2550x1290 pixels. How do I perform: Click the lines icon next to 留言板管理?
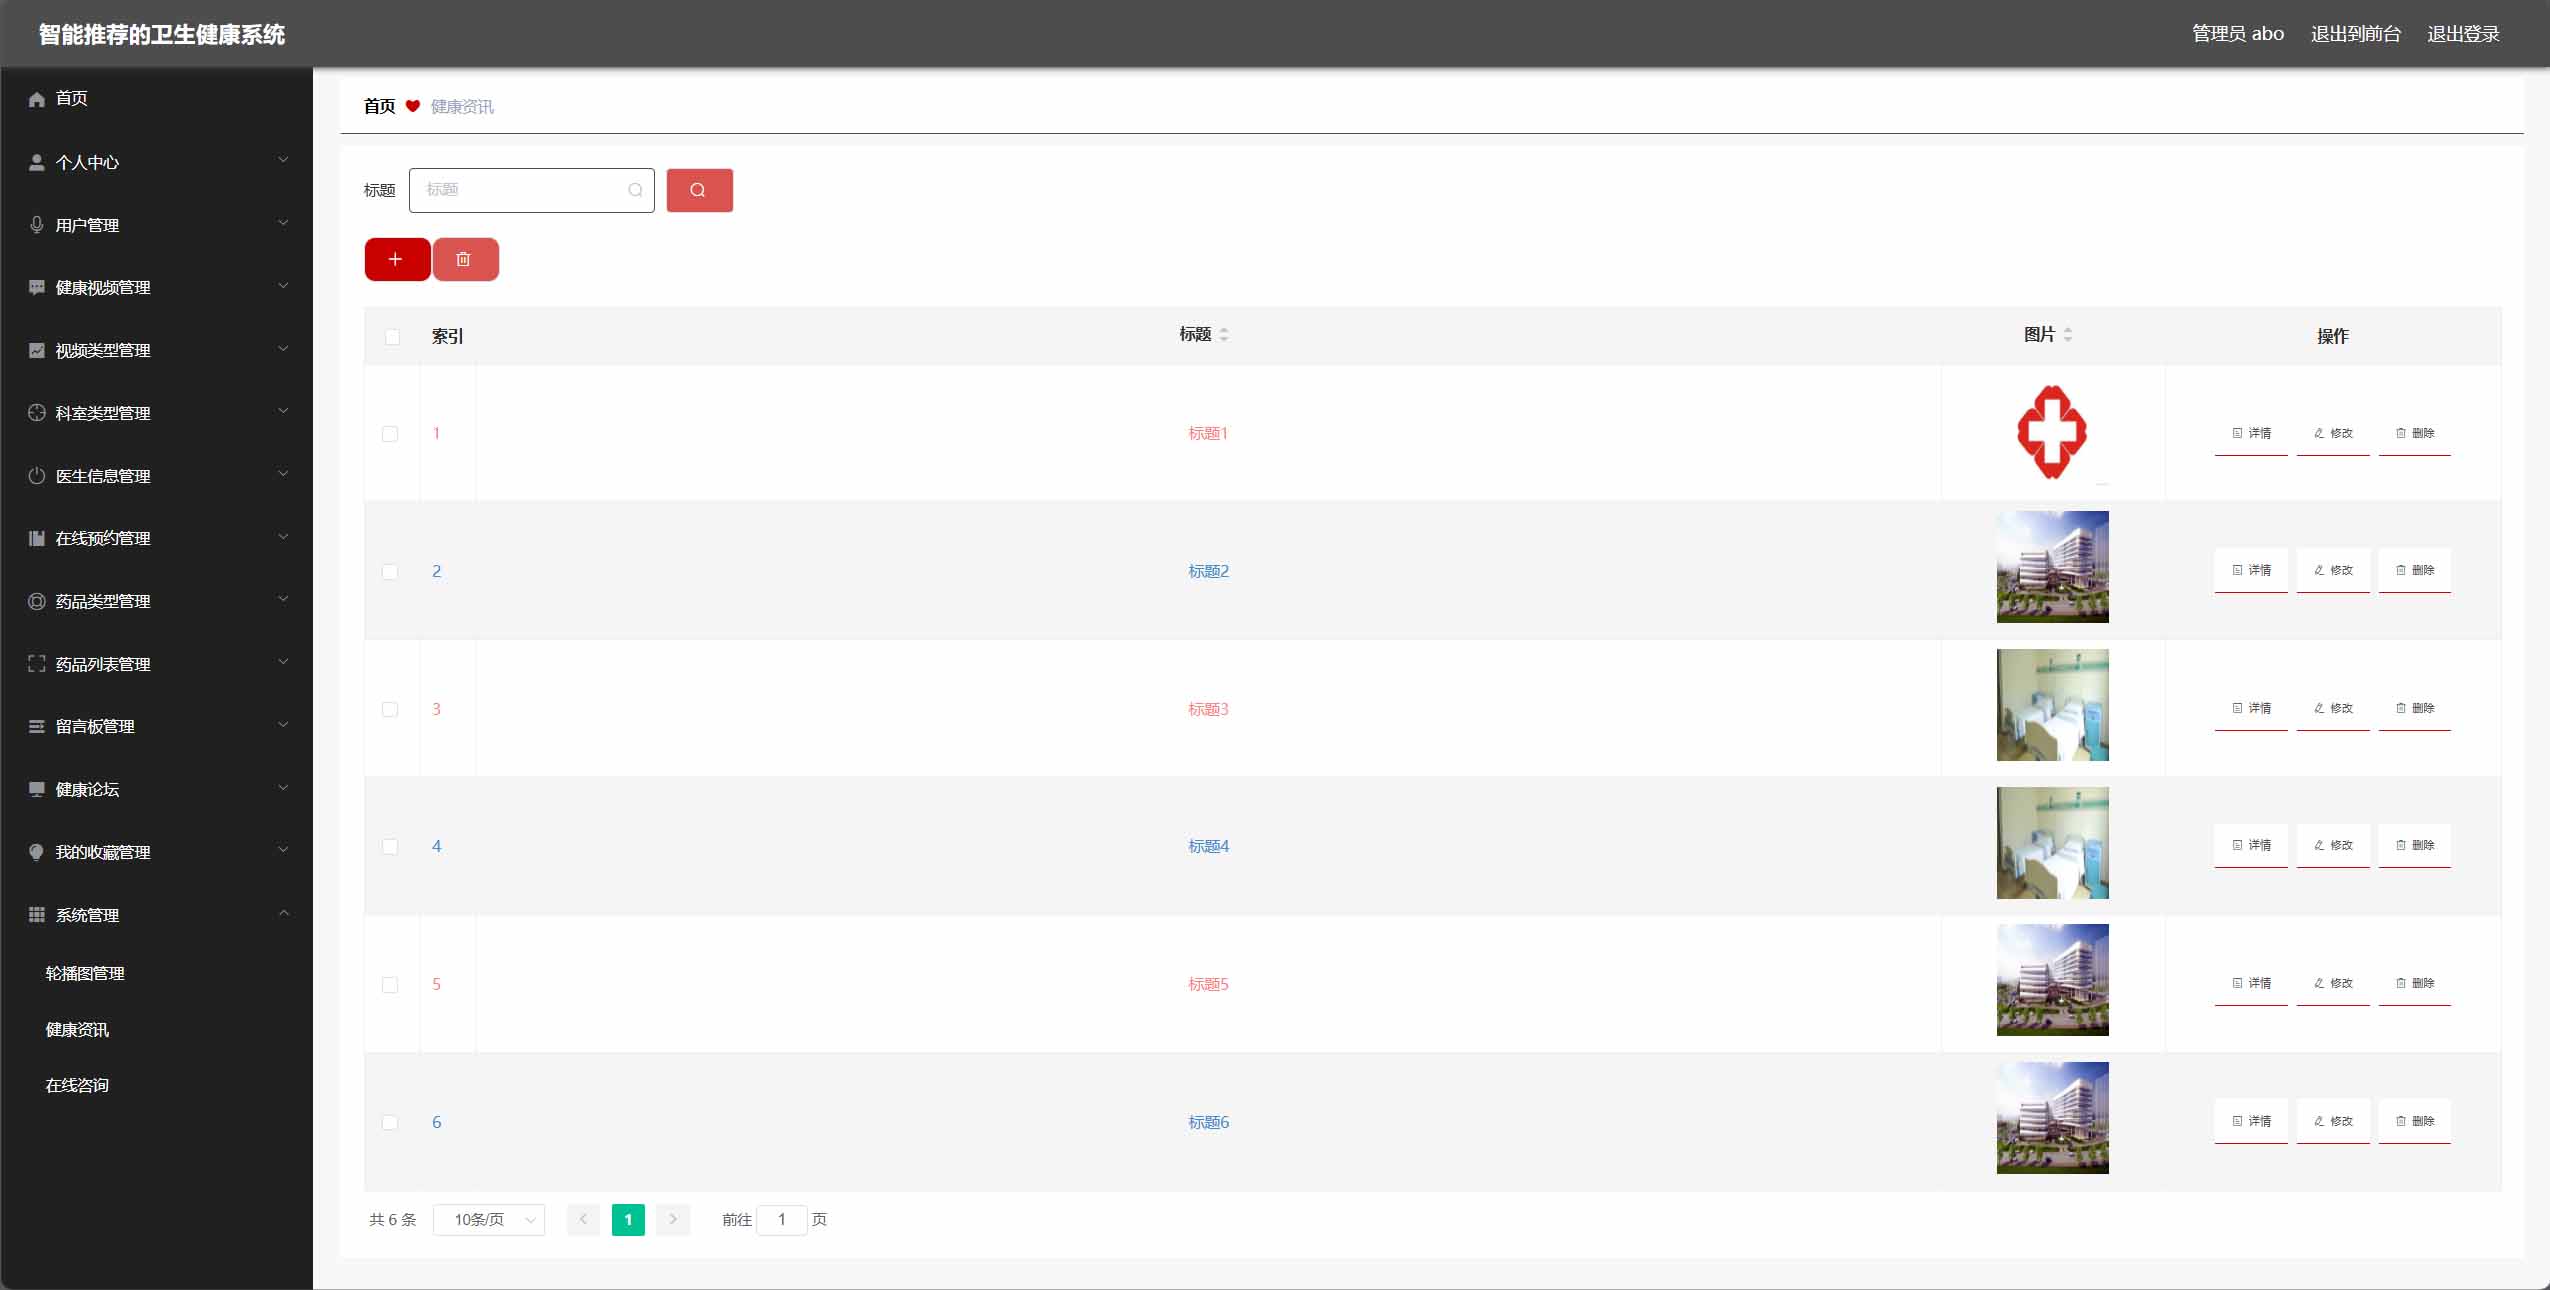[37, 726]
